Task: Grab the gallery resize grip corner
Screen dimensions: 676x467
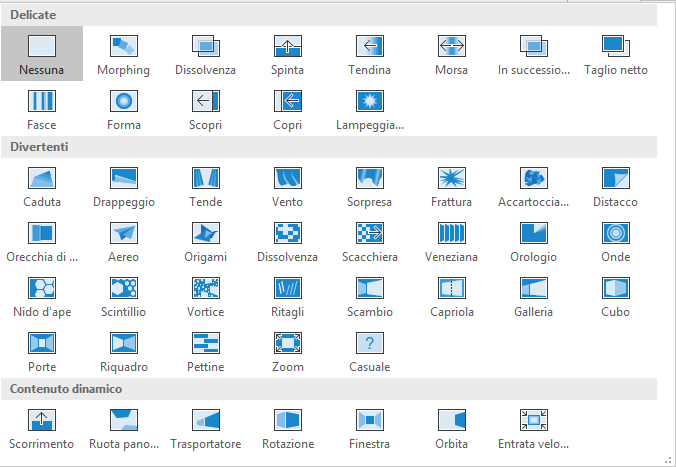Action: coord(668,461)
